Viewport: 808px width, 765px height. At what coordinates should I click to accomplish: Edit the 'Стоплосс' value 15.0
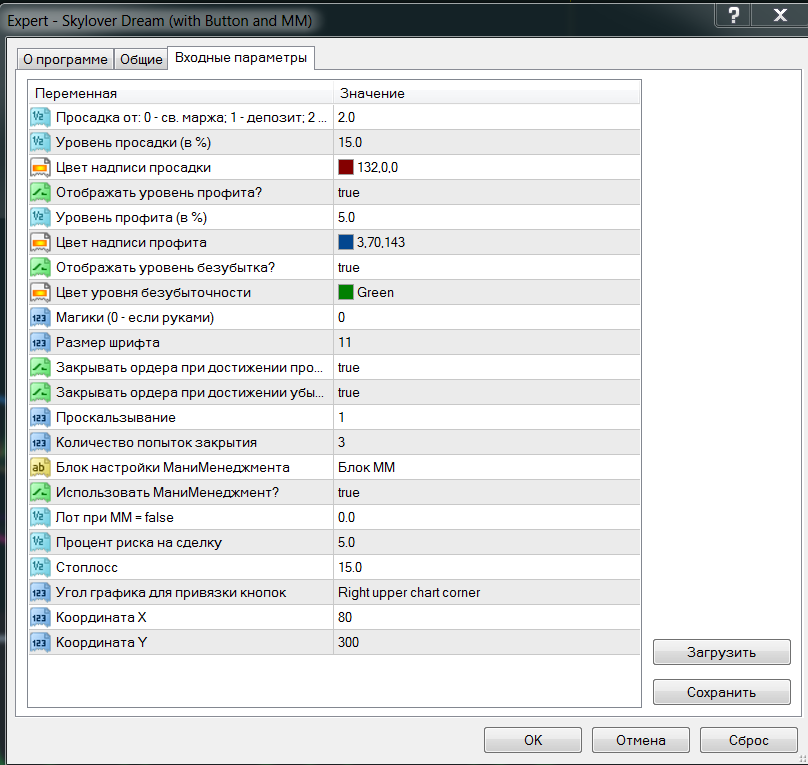coord(486,567)
